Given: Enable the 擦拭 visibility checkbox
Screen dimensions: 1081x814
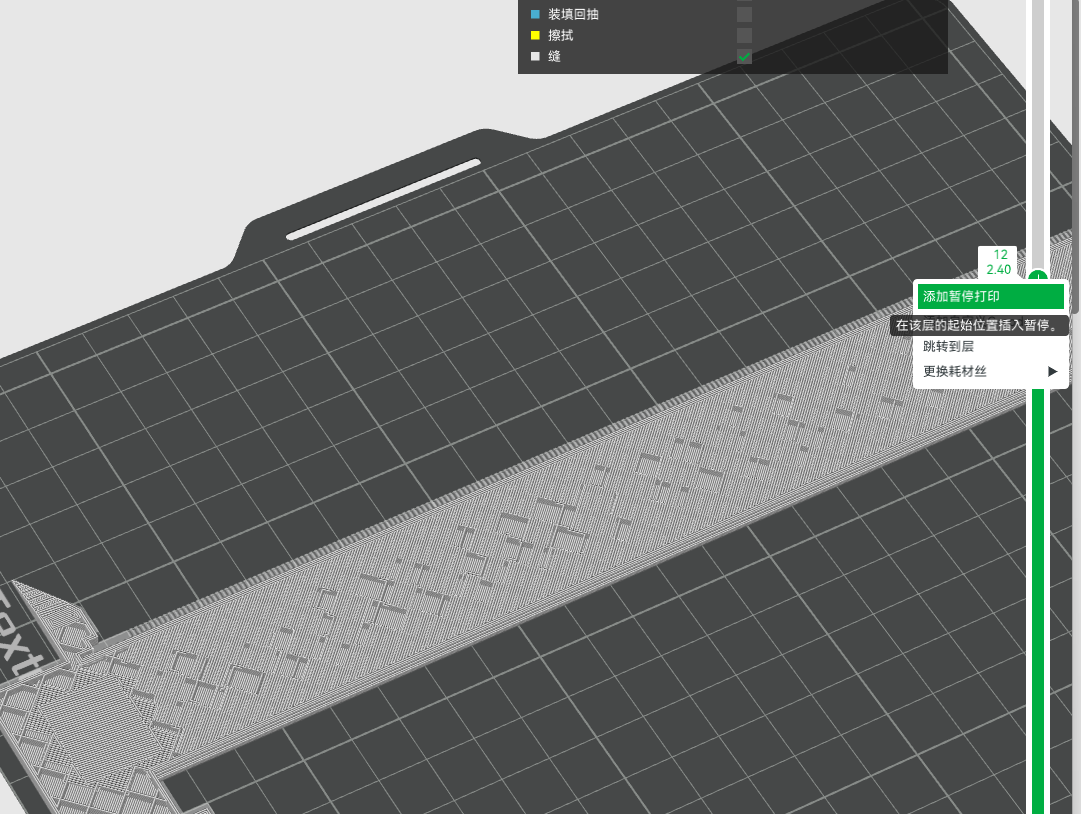Looking at the screenshot, I should 744,35.
